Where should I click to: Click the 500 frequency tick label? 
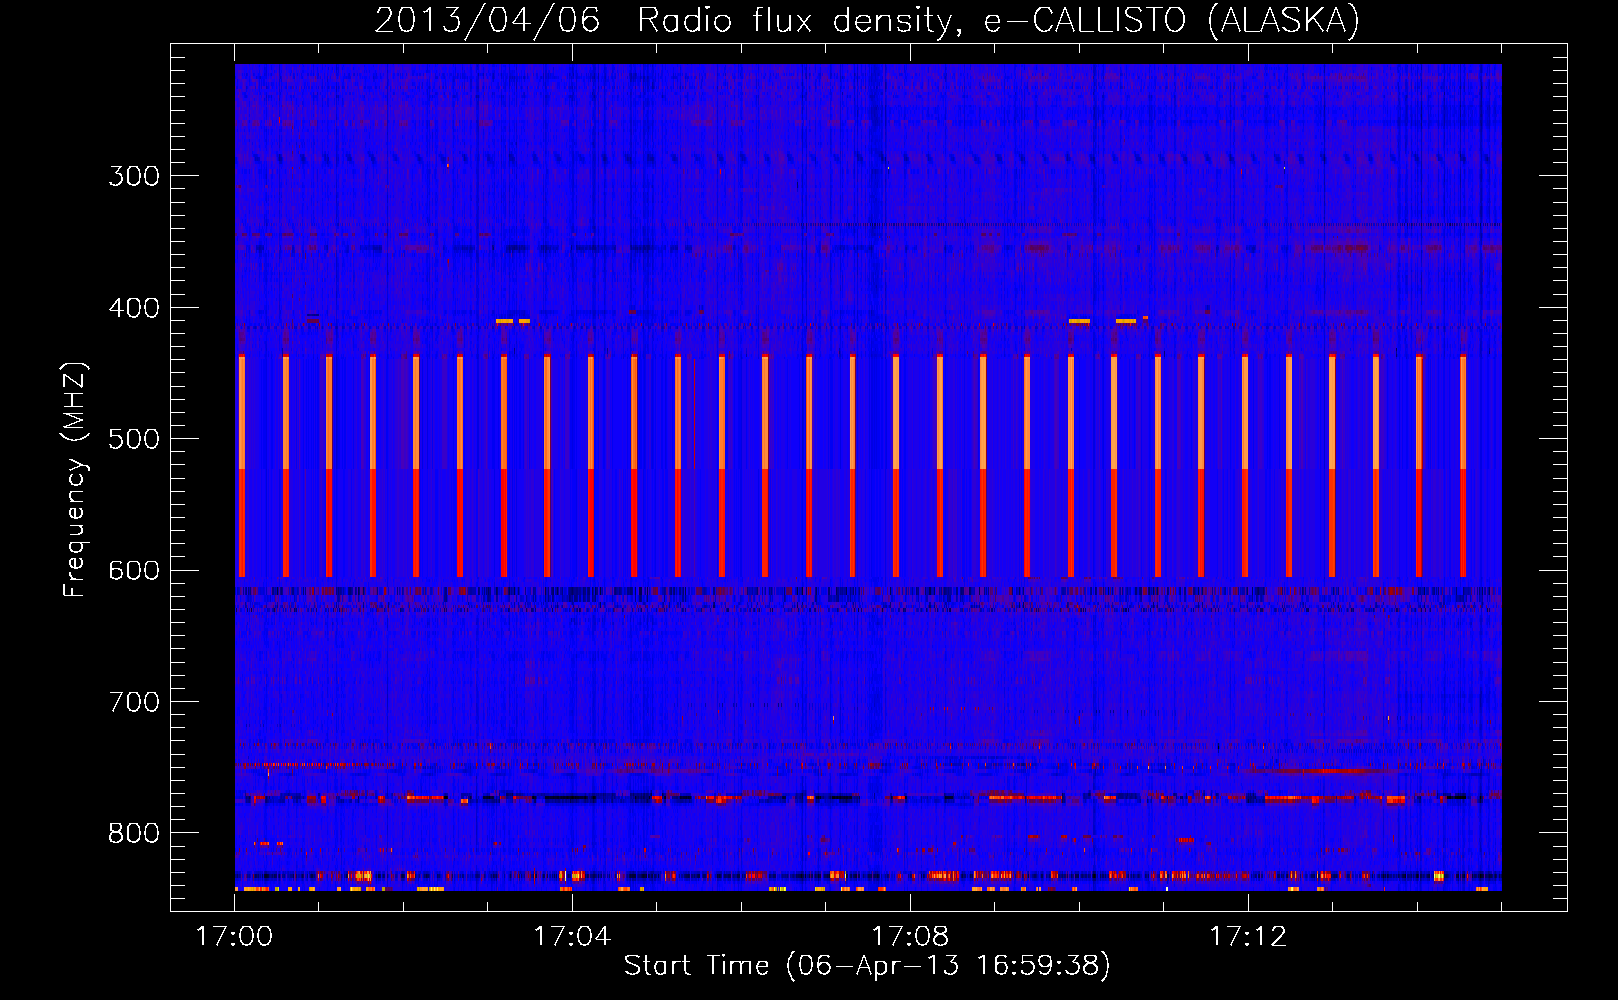[x=134, y=439]
